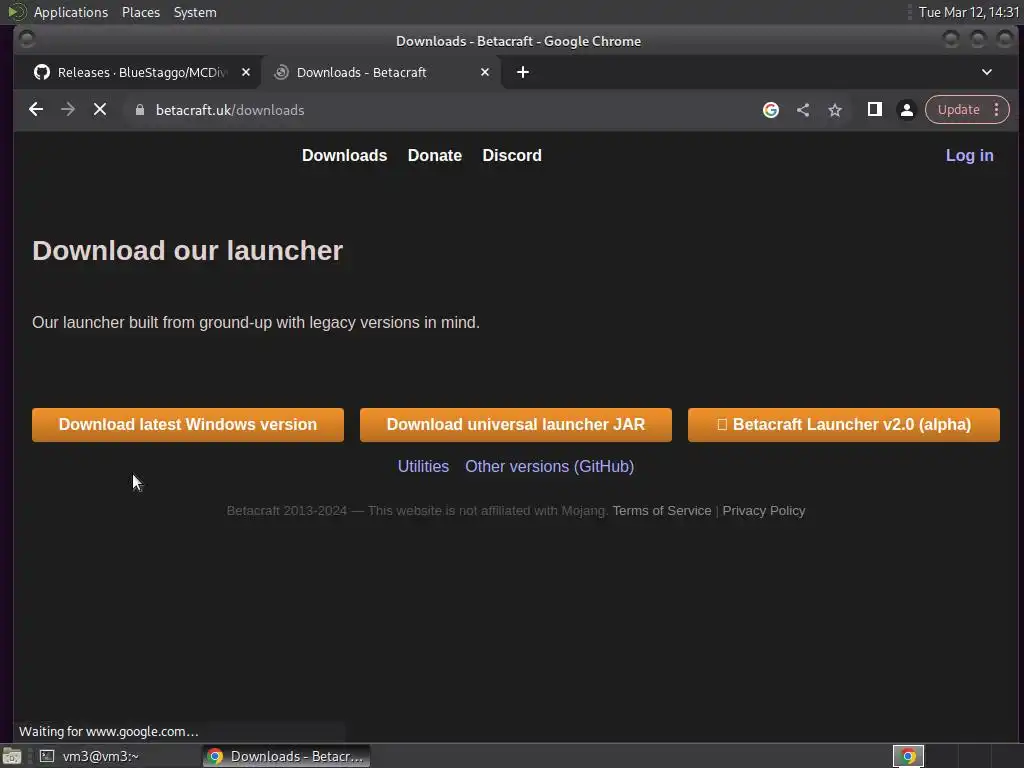Image resolution: width=1024 pixels, height=768 pixels.
Task: Click show desktop icon in taskbar
Action: [x=12, y=756]
